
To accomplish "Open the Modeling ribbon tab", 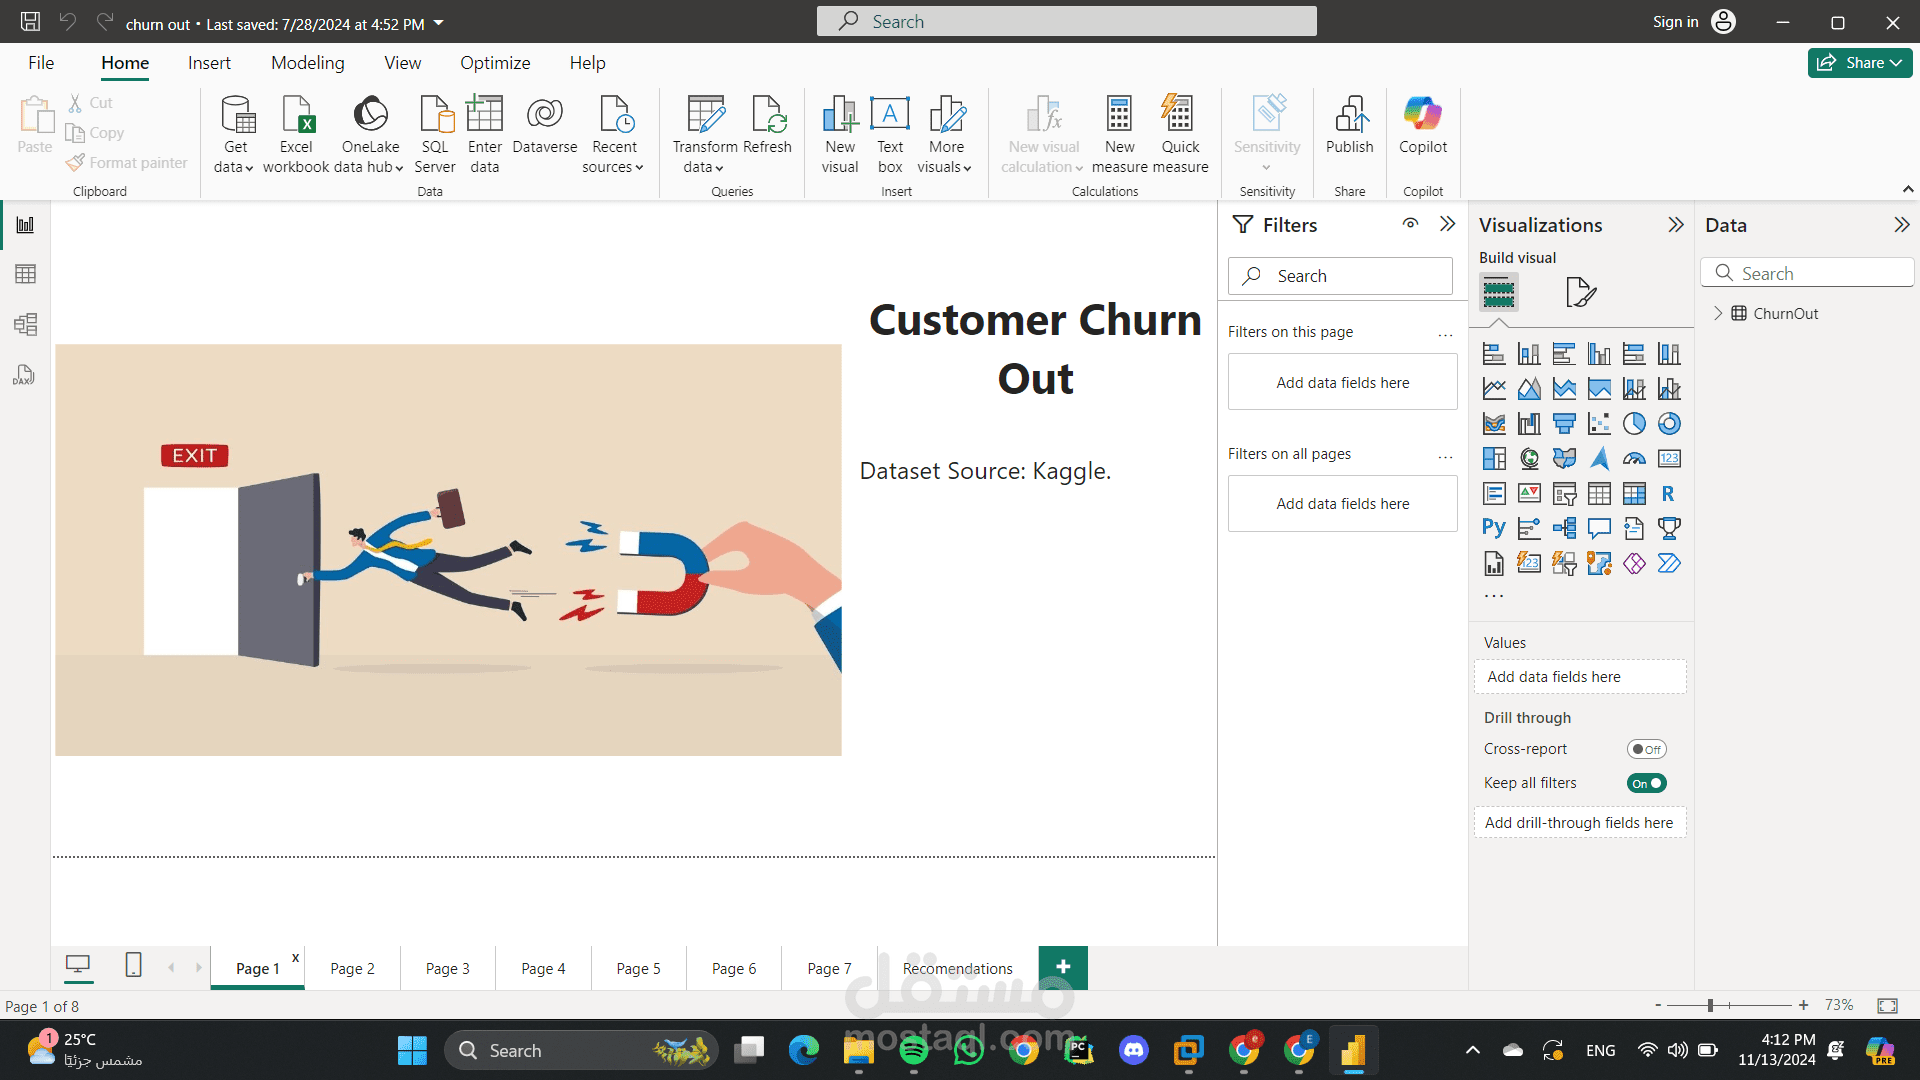I will click(x=307, y=63).
